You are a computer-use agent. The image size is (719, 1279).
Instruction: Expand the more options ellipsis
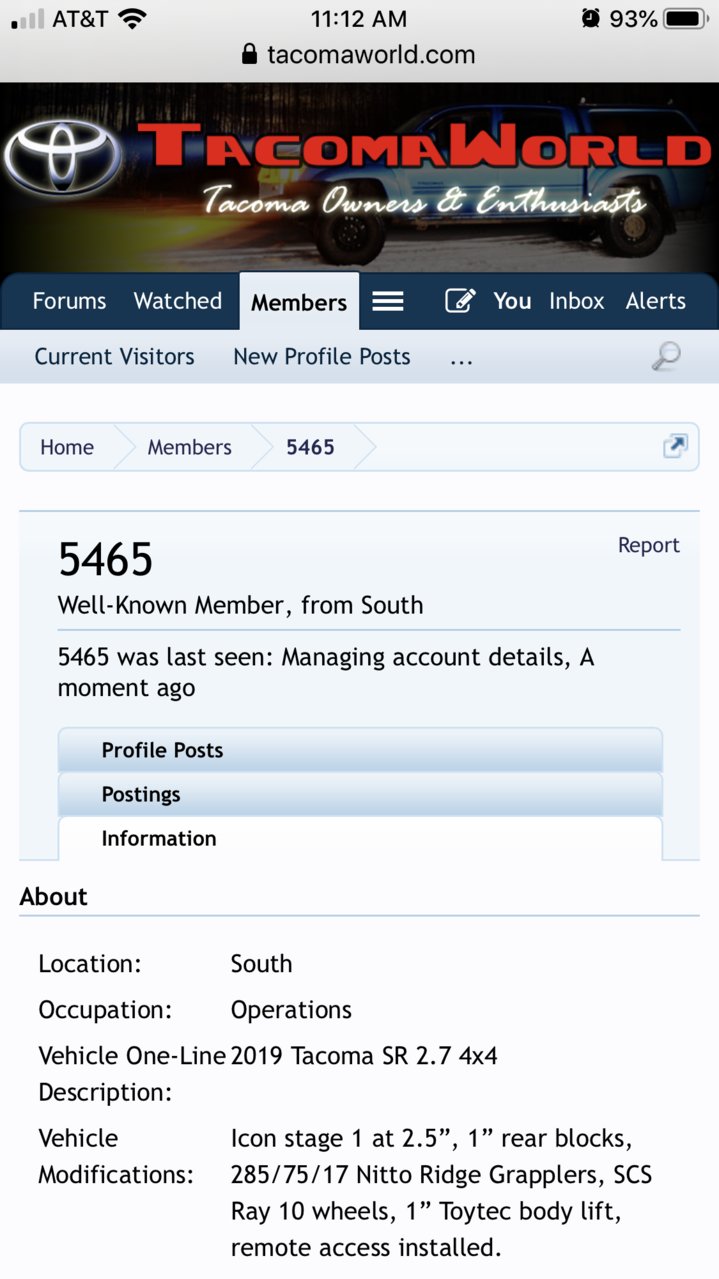[461, 359]
